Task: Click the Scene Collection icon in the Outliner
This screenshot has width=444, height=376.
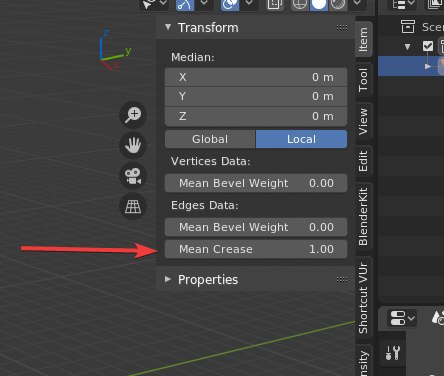Action: point(408,27)
